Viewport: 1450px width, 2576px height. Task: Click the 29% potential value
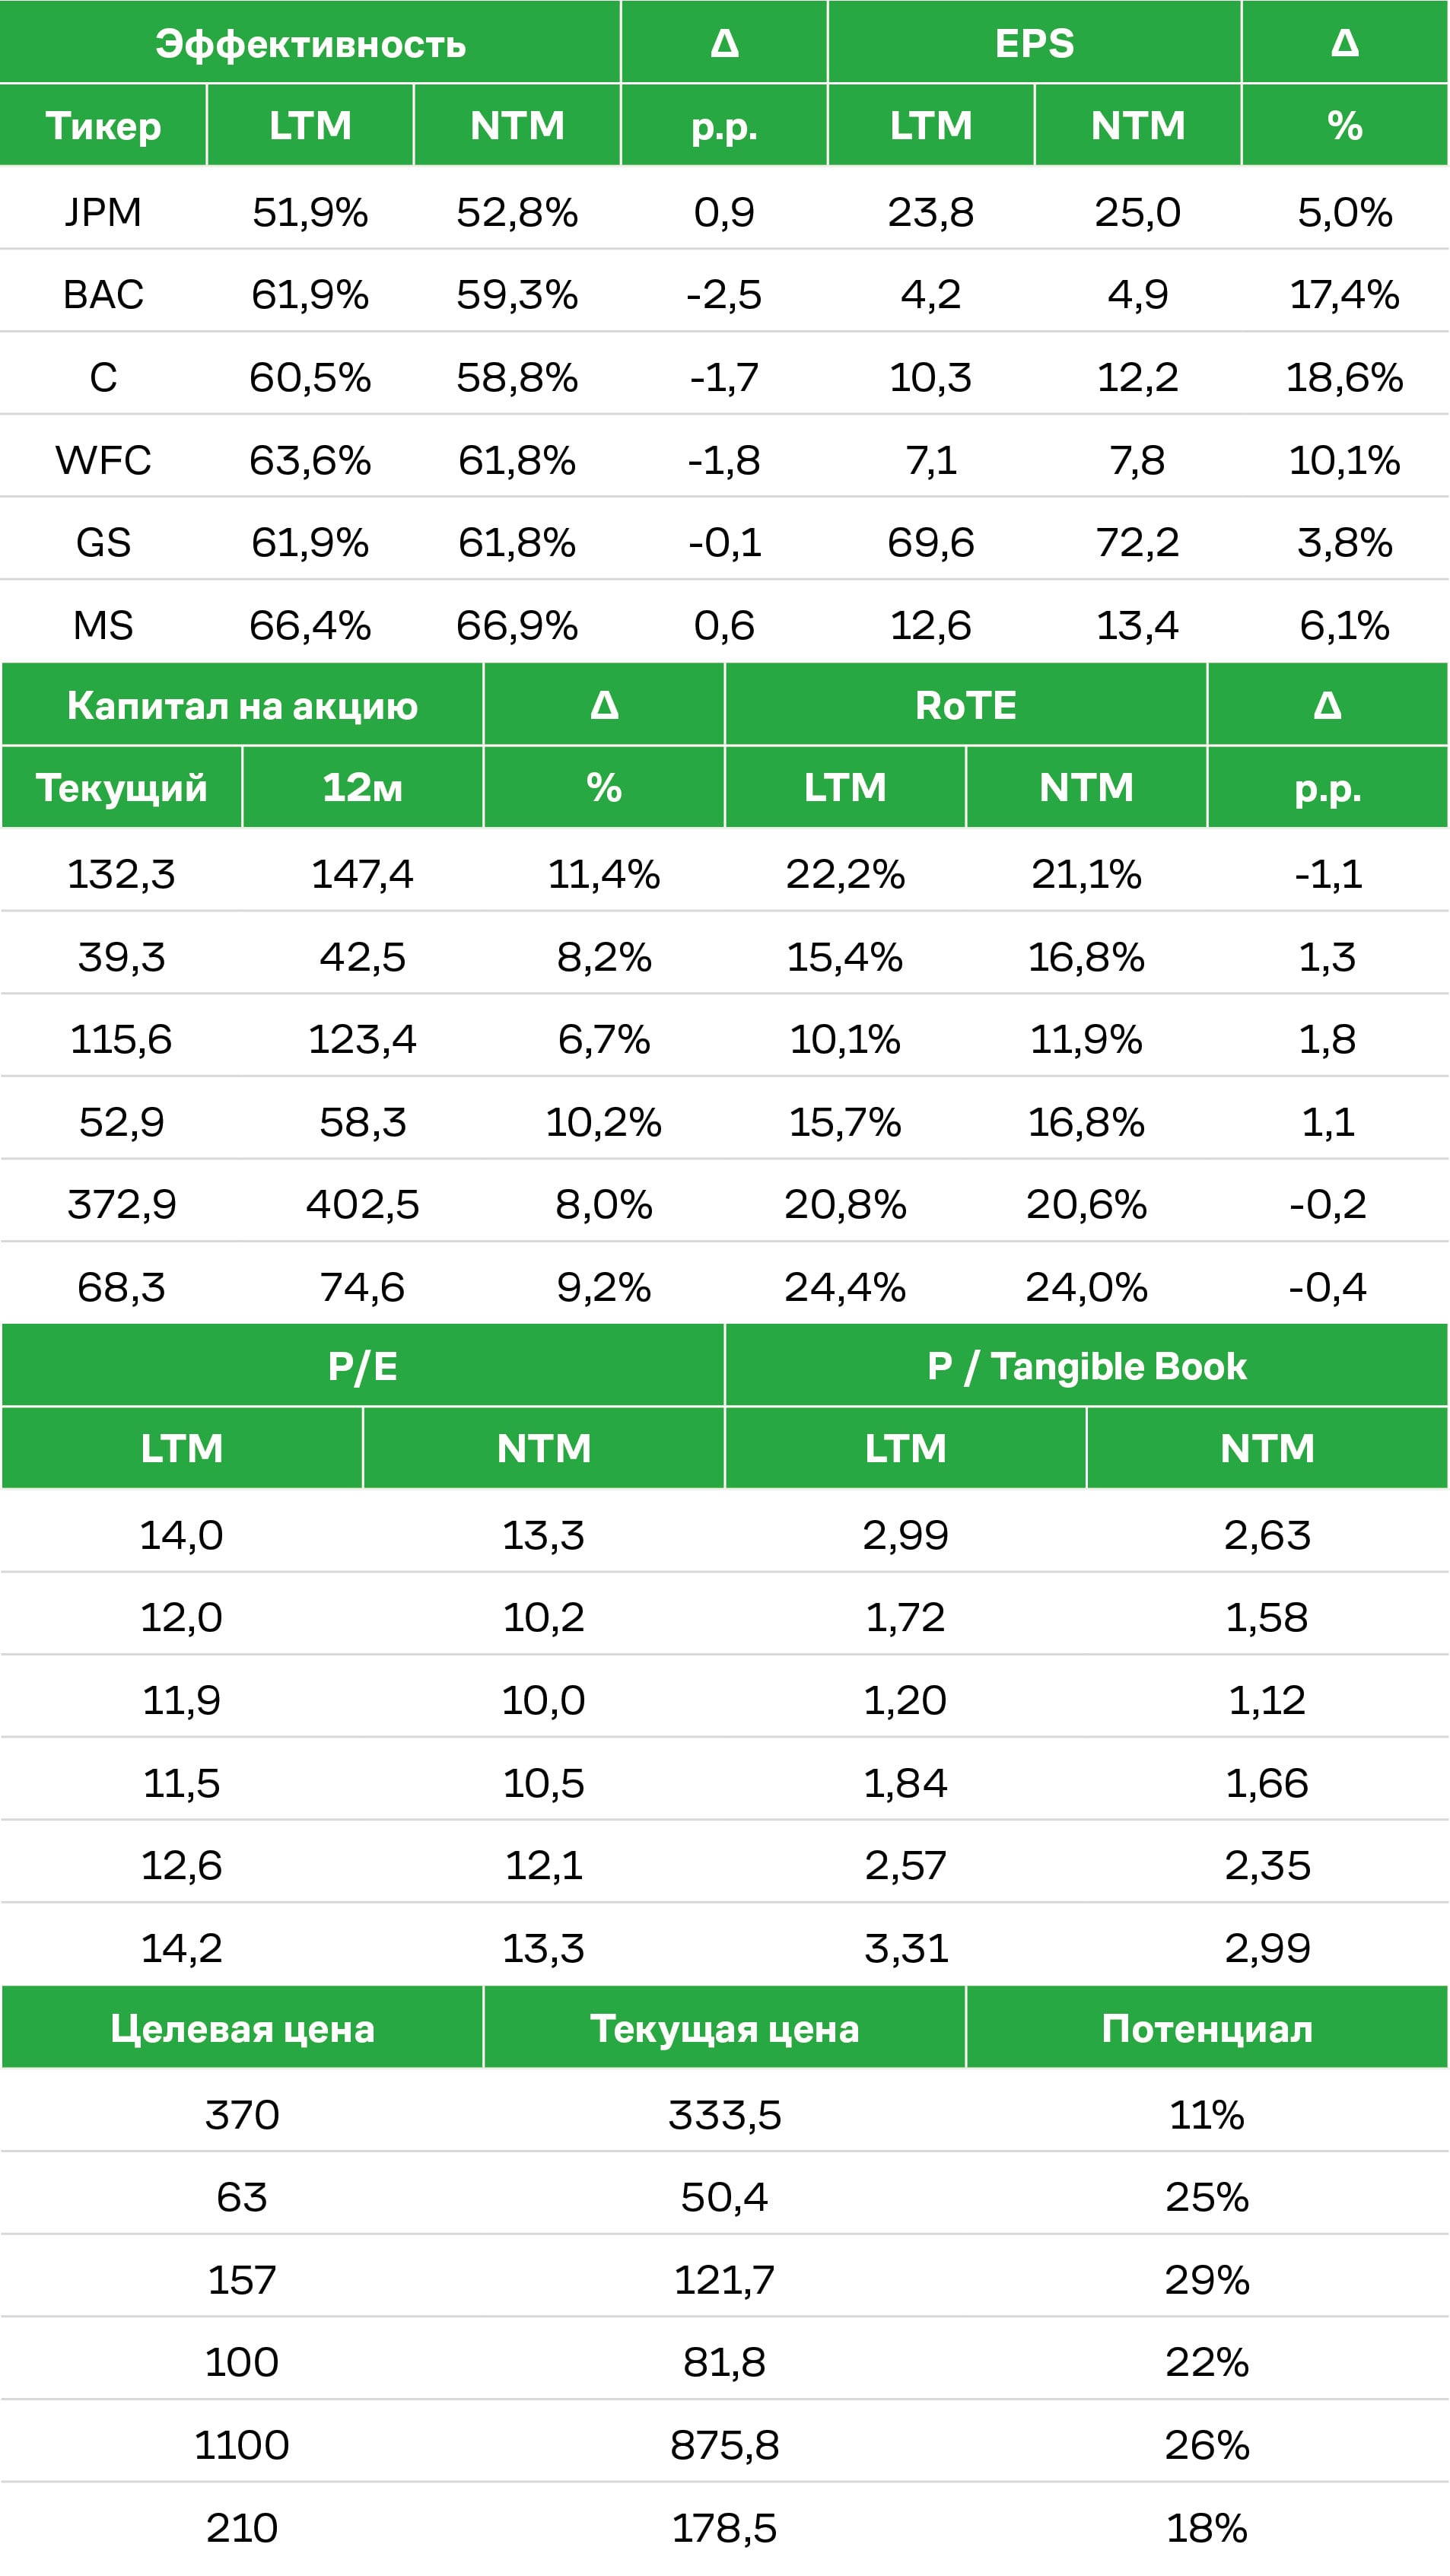(1207, 2280)
